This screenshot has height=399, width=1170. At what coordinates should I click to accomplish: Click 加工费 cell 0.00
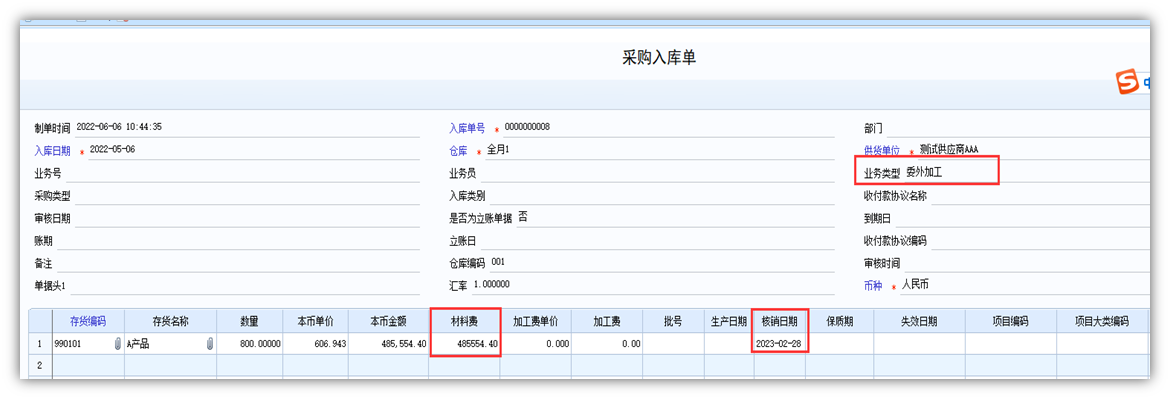pyautogui.click(x=607, y=344)
